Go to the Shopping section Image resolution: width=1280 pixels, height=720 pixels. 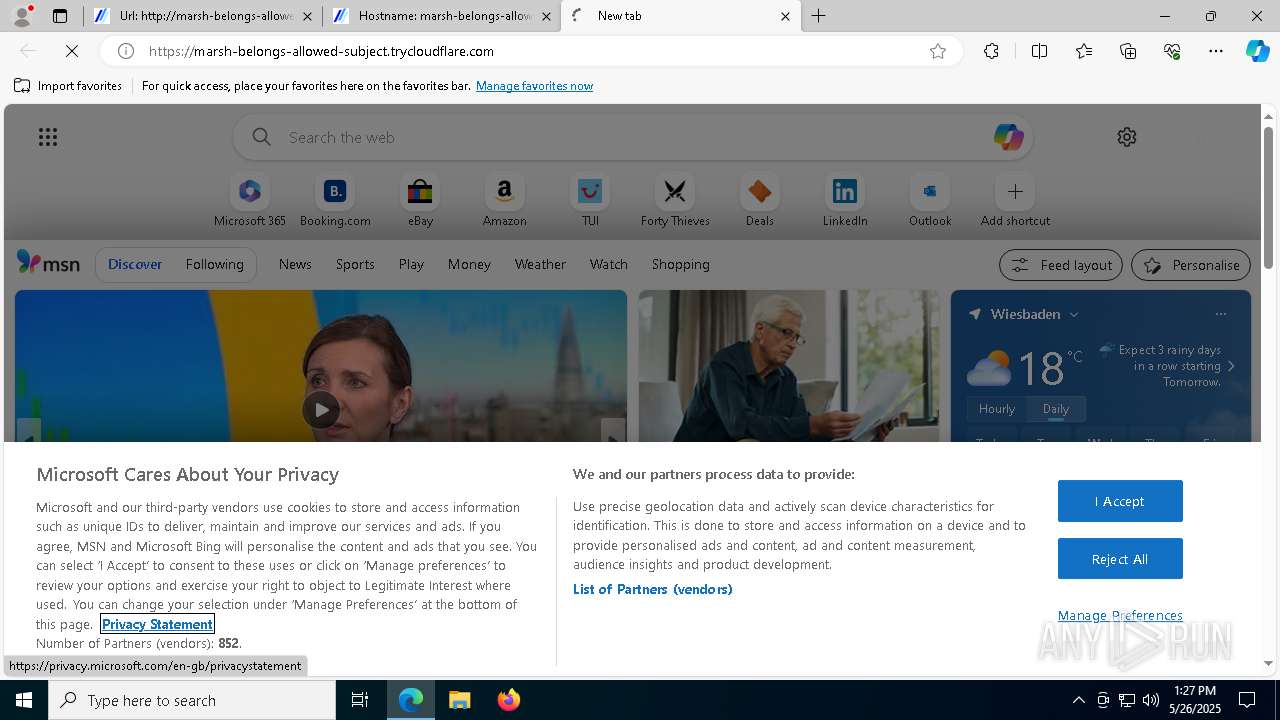tap(681, 264)
